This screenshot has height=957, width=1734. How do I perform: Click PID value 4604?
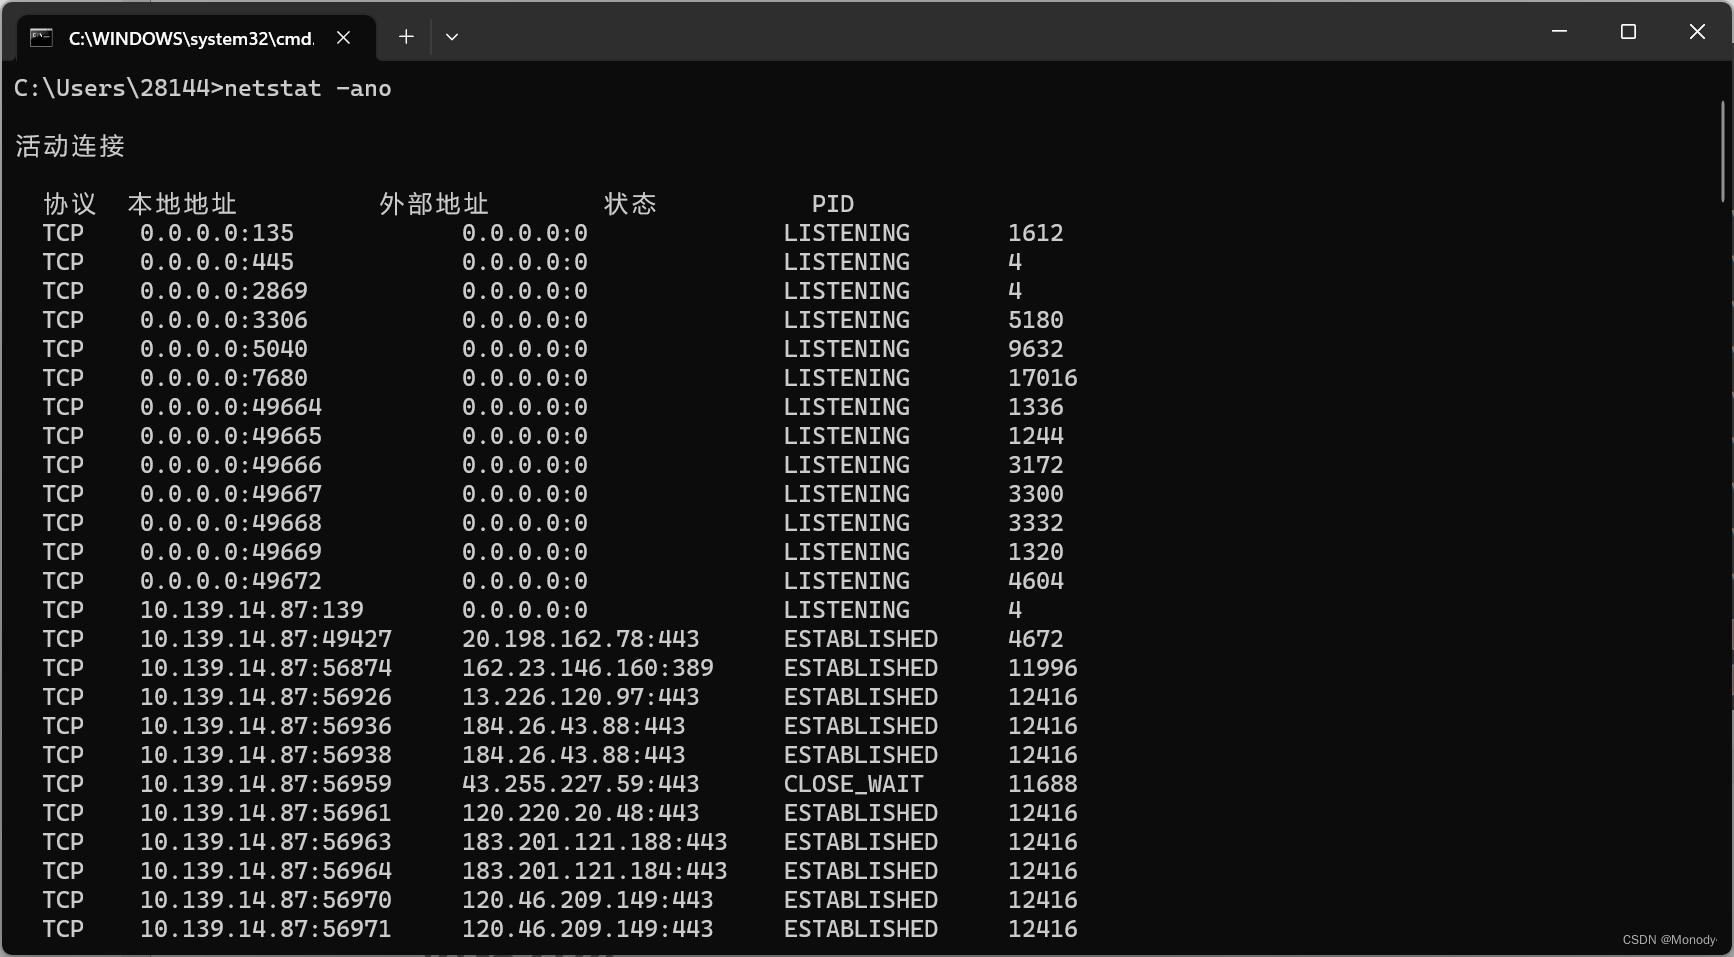pyautogui.click(x=1036, y=581)
